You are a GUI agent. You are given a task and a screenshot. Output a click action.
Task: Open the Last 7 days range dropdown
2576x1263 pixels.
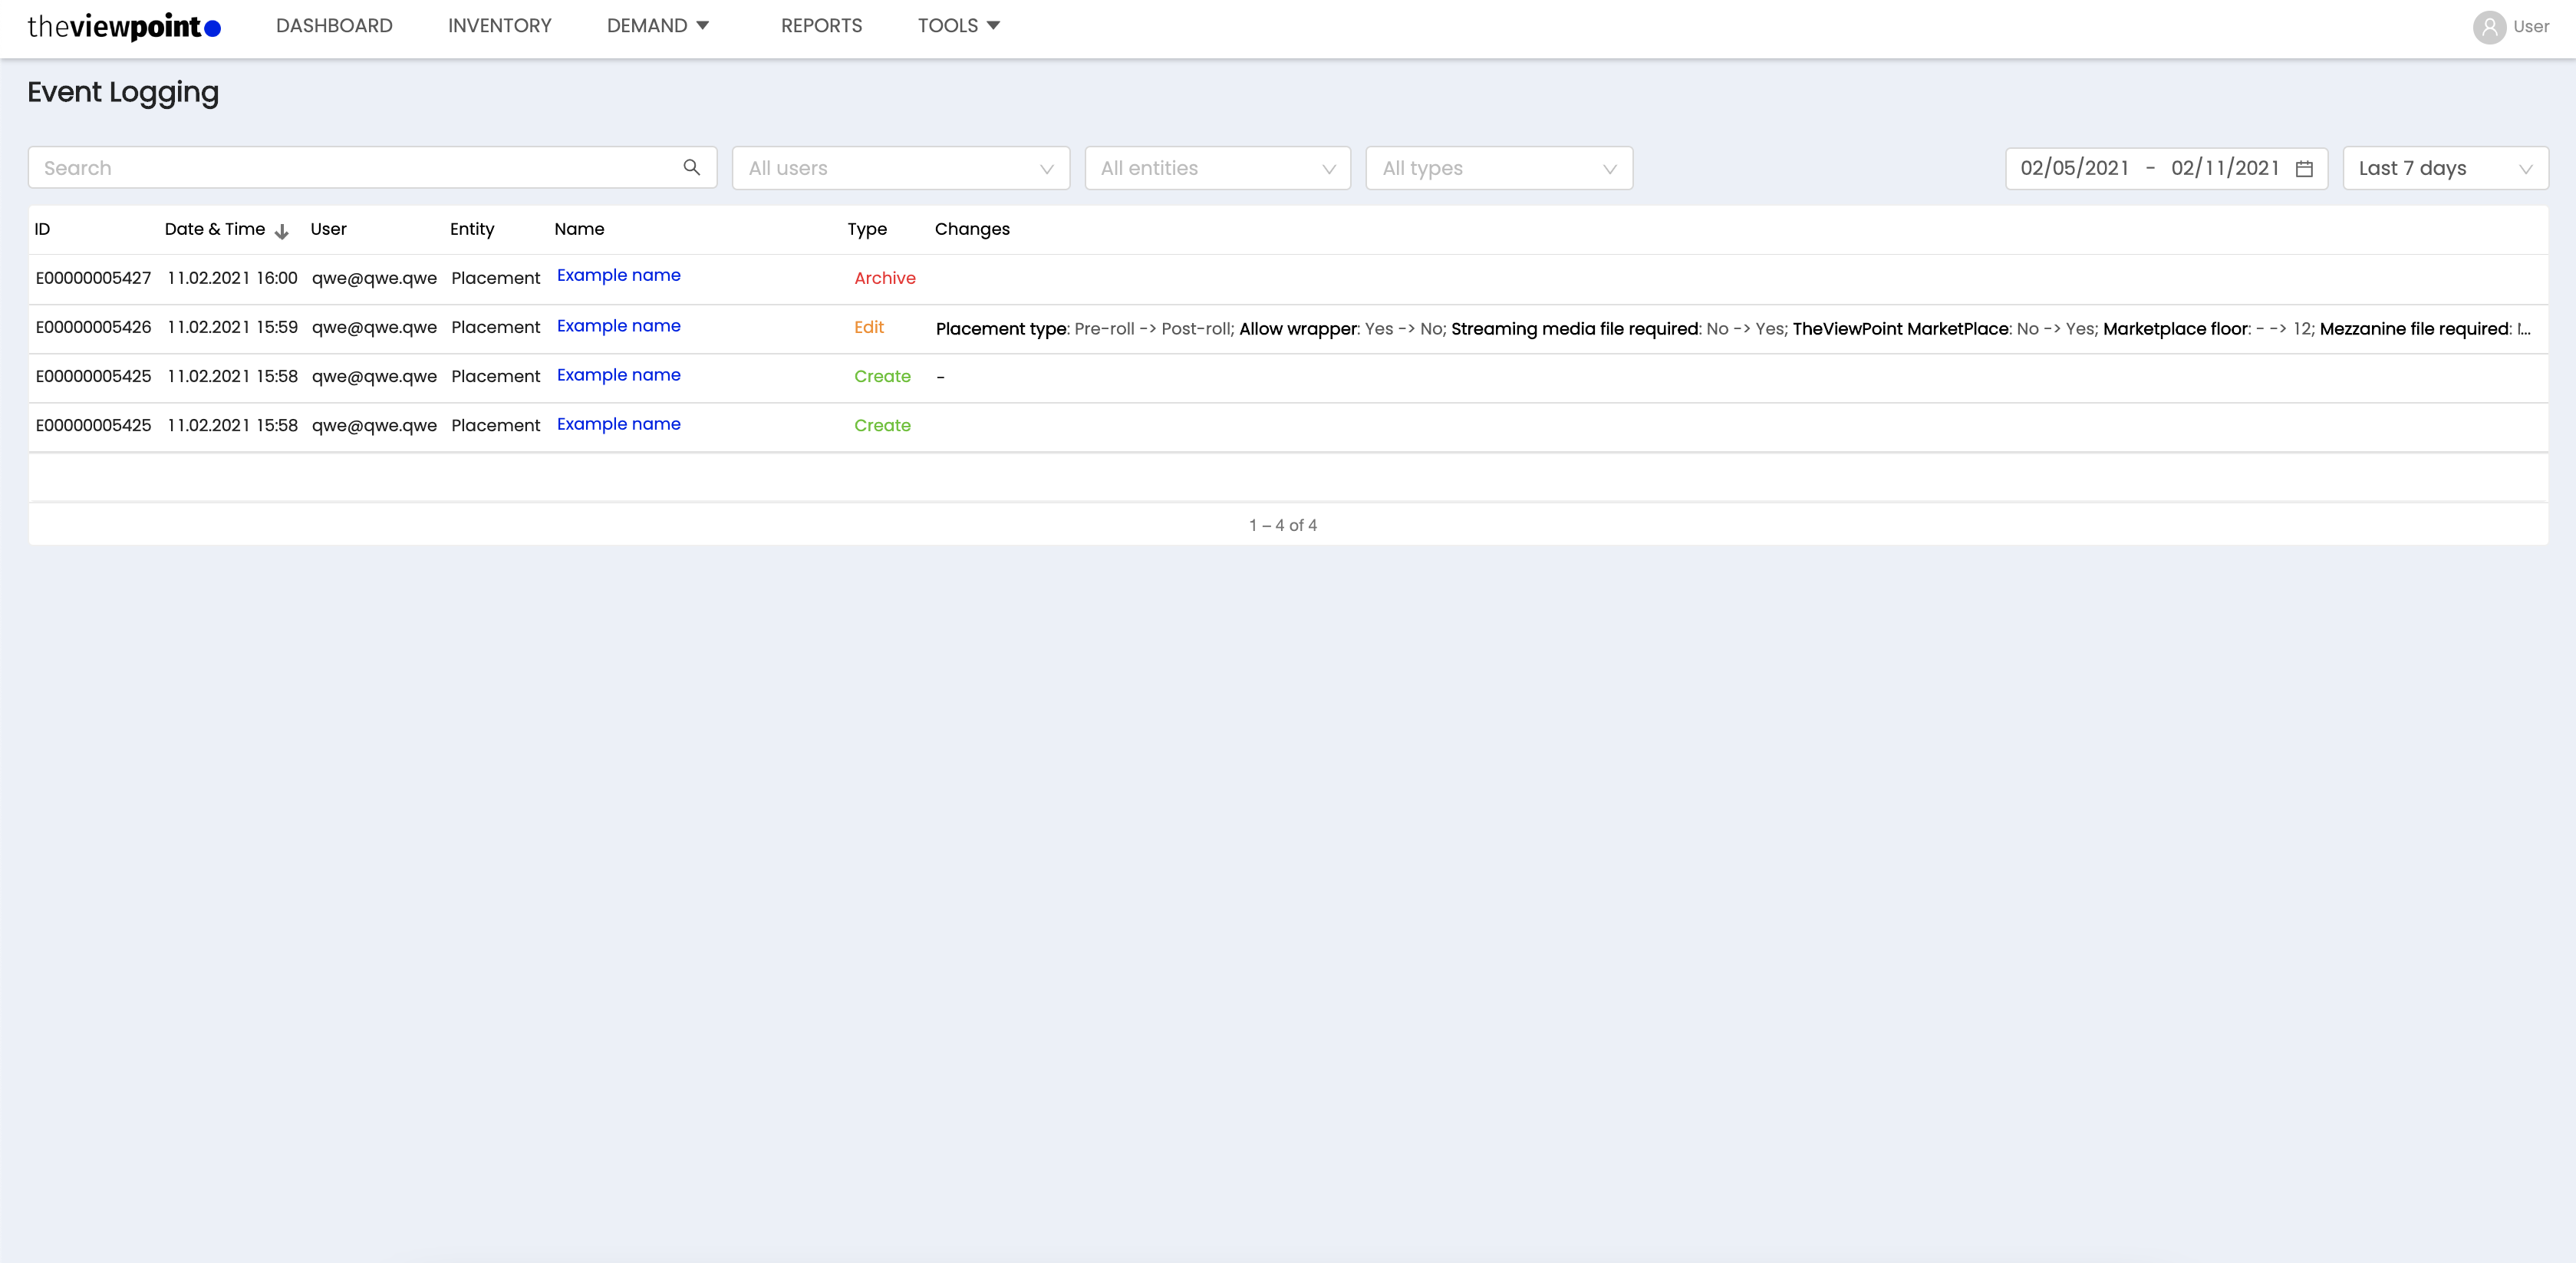[x=2445, y=168]
